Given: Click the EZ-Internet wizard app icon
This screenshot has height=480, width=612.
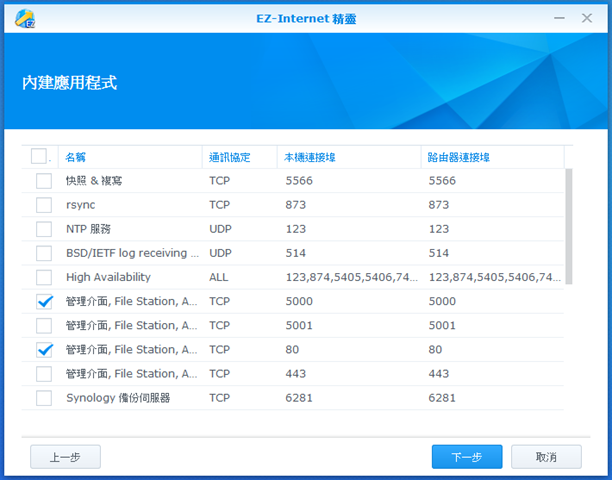Looking at the screenshot, I should [25, 18].
